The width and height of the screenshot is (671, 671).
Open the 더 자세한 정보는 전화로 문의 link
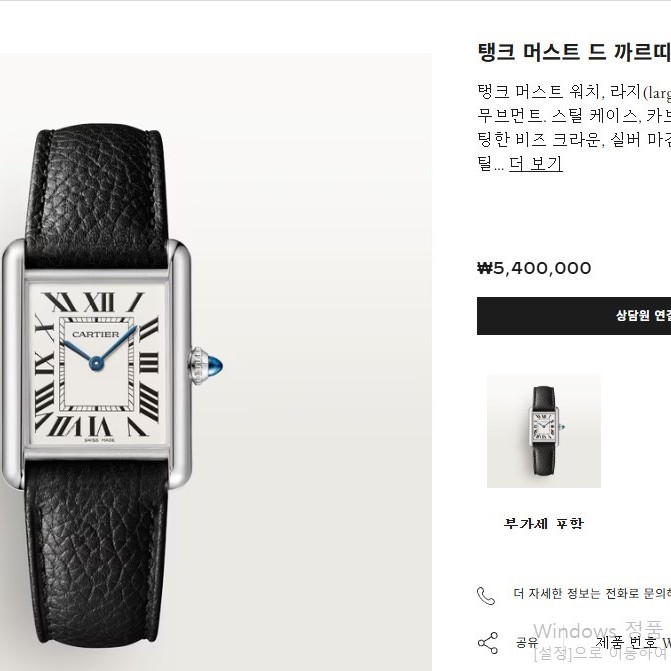pos(592,593)
